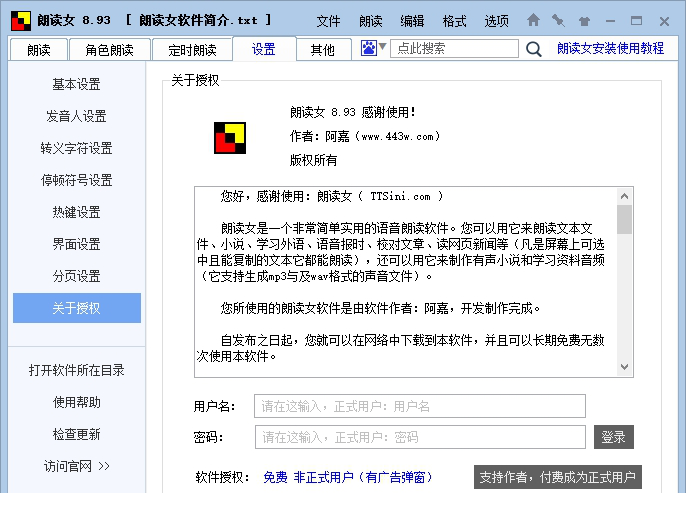Click the 密码 input field
This screenshot has width=686, height=512.
420,437
